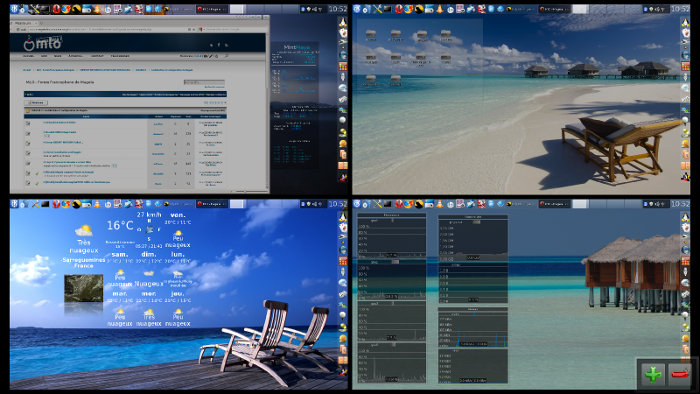Open terminal icon on forum desktop panel
This screenshot has height=394, width=700.
click(x=45, y=9)
